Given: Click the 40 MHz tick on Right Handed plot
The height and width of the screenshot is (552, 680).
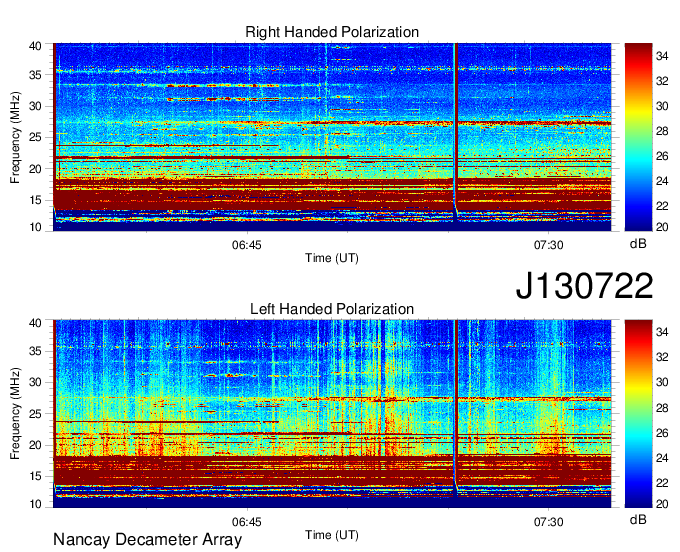Looking at the screenshot, I should [x=35, y=46].
